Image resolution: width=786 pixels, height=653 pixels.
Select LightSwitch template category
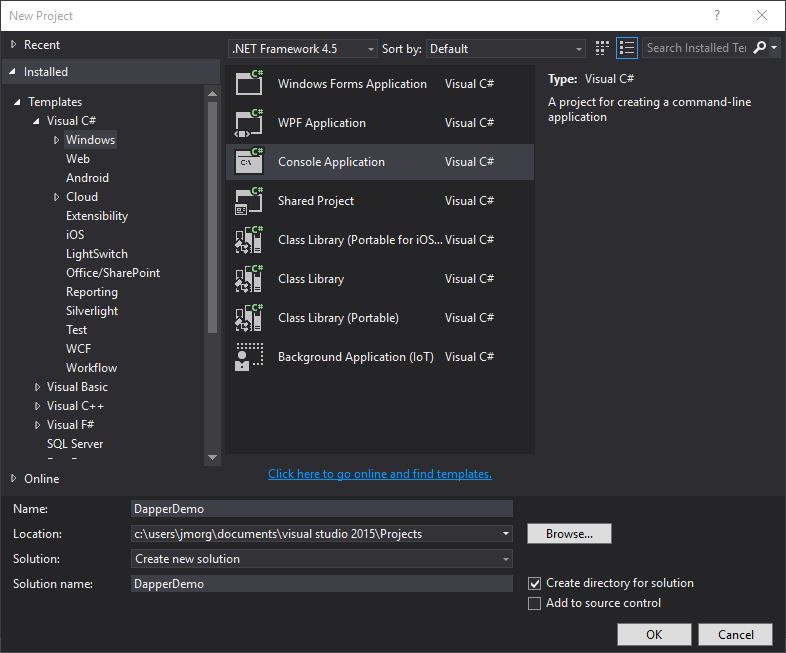97,254
